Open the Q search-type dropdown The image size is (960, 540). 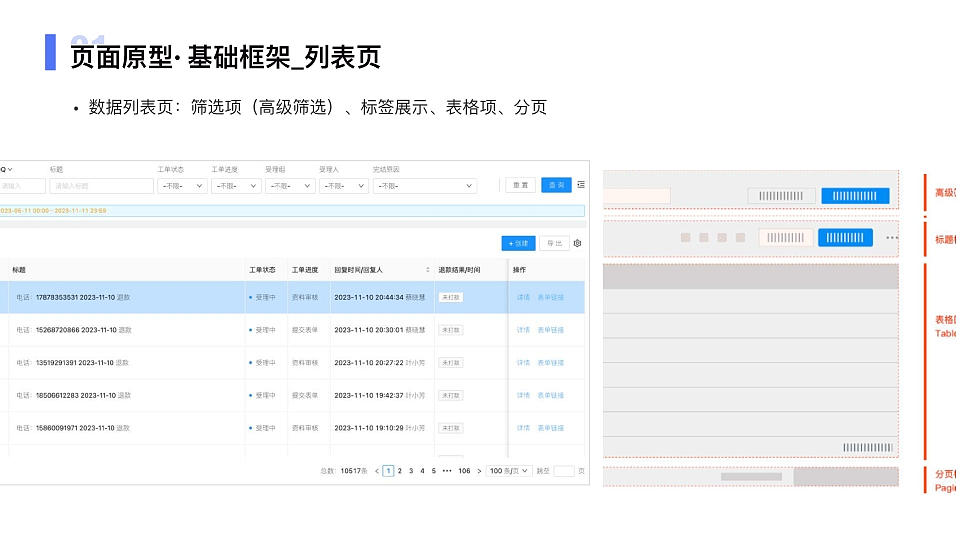click(x=6, y=170)
